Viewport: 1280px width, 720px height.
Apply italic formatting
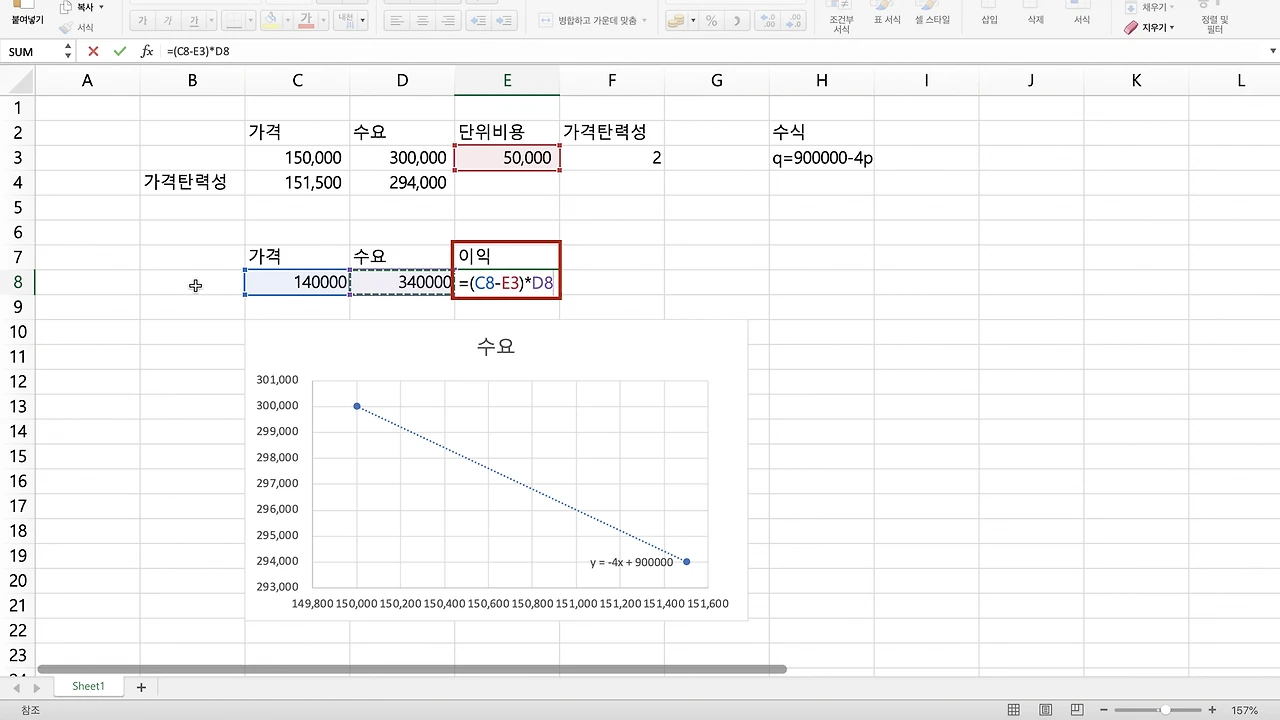click(168, 20)
